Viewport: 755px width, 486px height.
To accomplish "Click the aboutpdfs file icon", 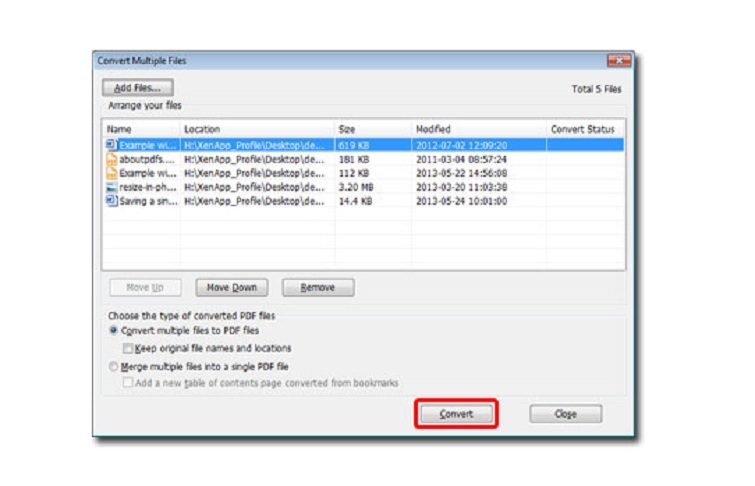I will pyautogui.click(x=112, y=159).
